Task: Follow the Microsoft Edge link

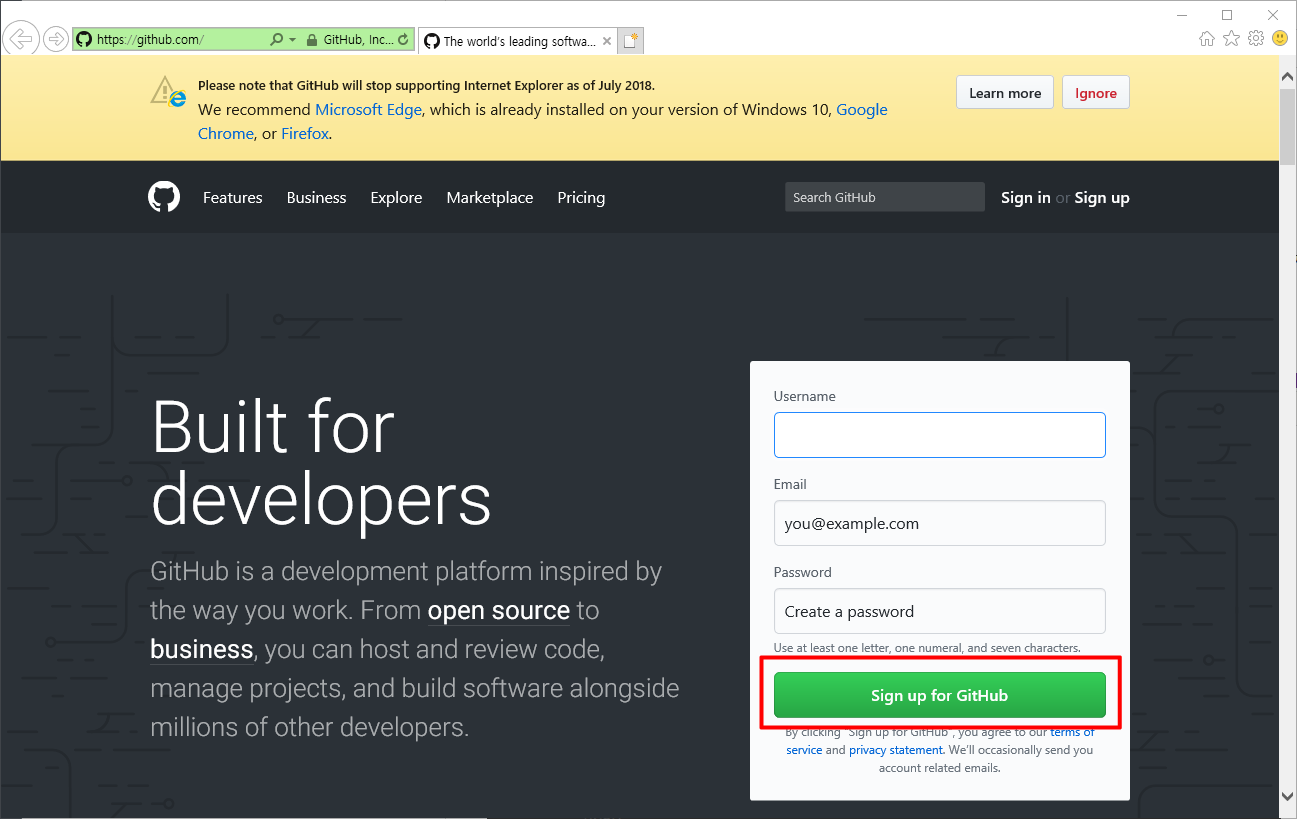Action: pos(369,110)
